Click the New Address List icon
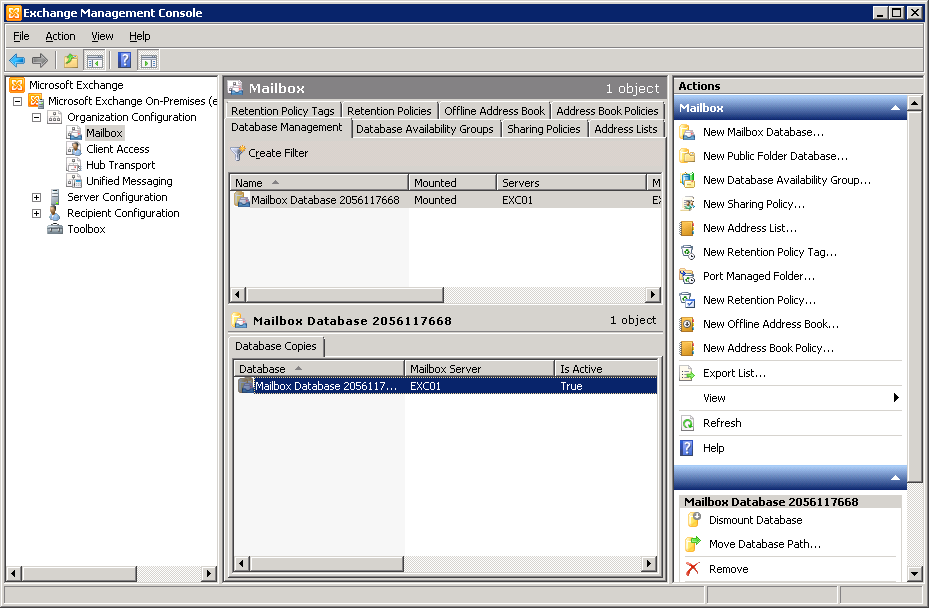Image resolution: width=929 pixels, height=608 pixels. 687,228
